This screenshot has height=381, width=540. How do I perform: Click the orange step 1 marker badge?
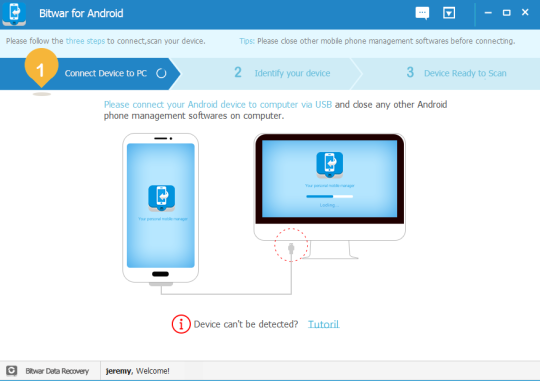pyautogui.click(x=41, y=68)
